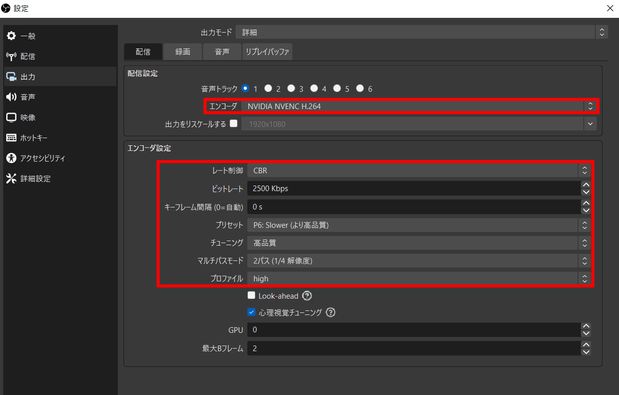Click the 一般 gear icon in sidebar

point(11,36)
